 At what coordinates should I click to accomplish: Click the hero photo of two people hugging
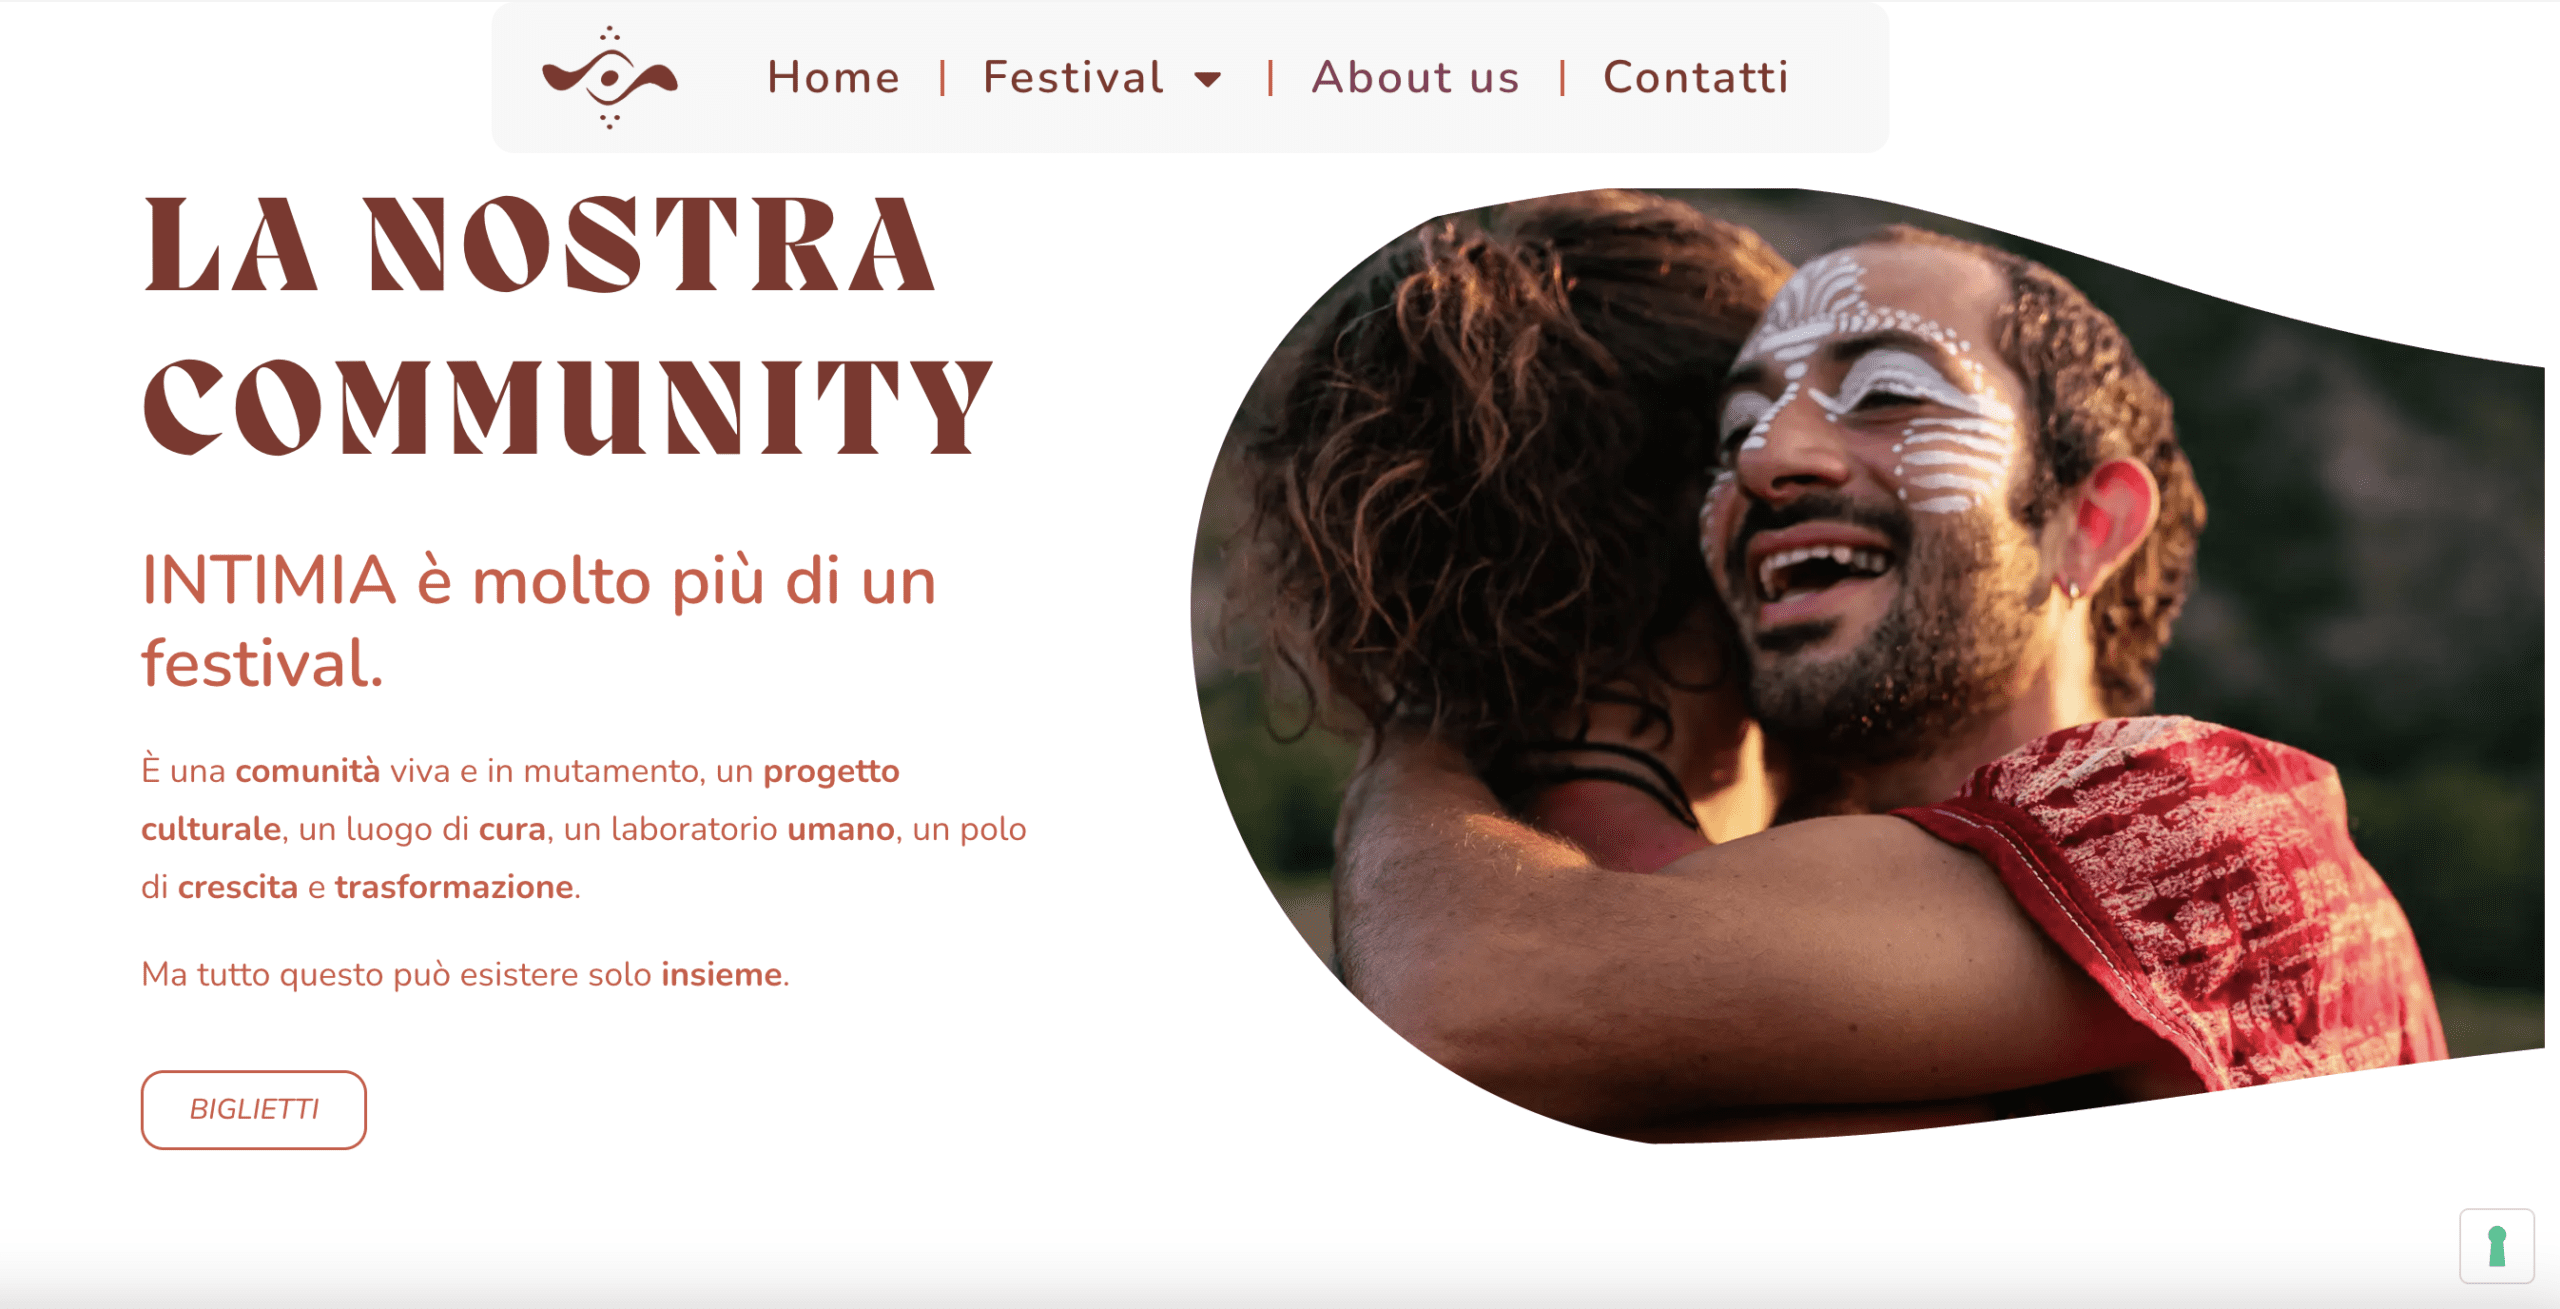1867,665
